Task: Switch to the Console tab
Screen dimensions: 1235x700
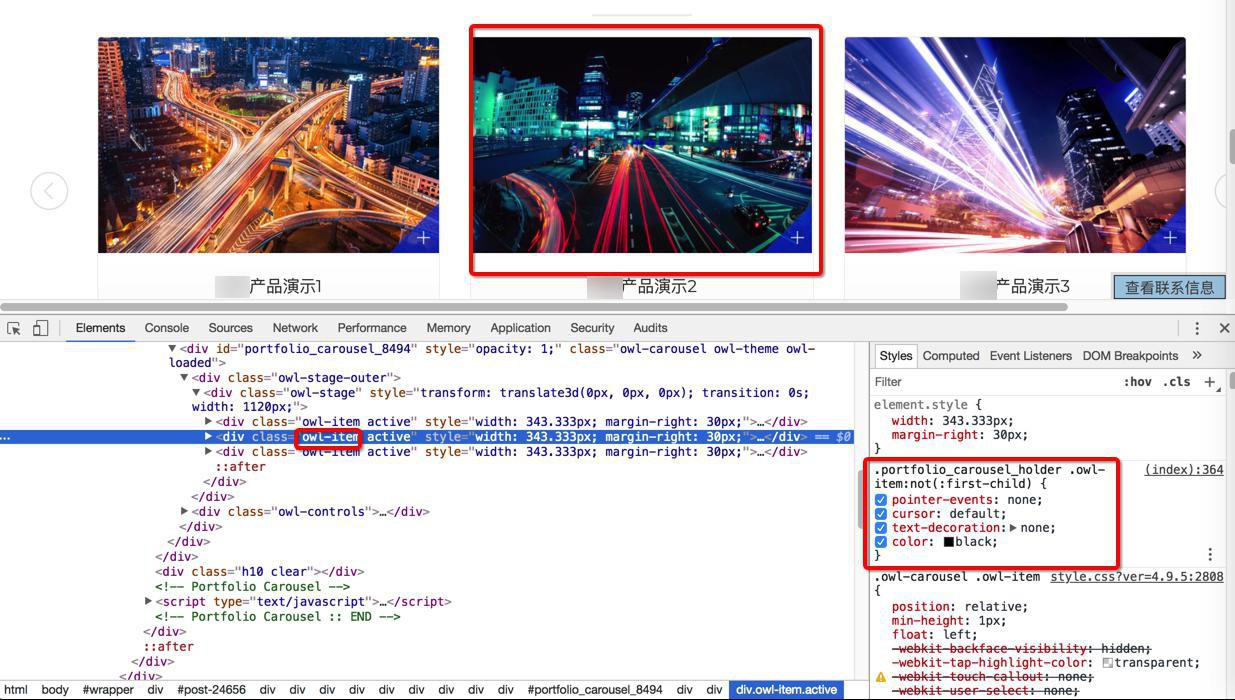Action: [x=167, y=328]
